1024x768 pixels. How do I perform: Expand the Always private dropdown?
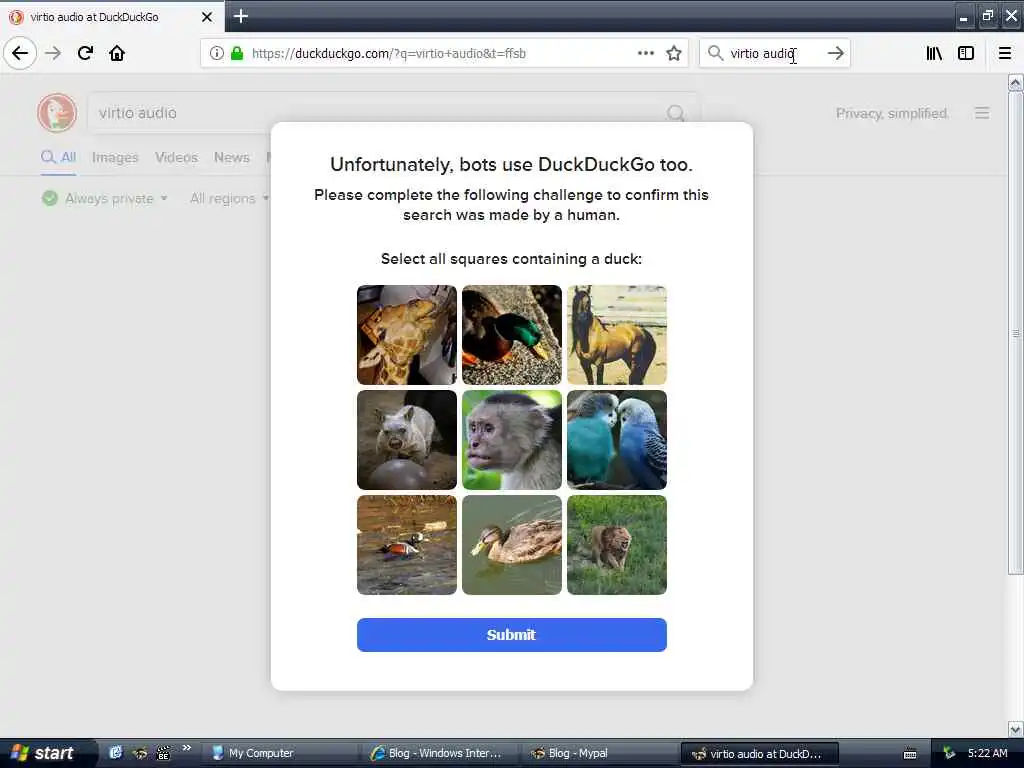(x=104, y=198)
